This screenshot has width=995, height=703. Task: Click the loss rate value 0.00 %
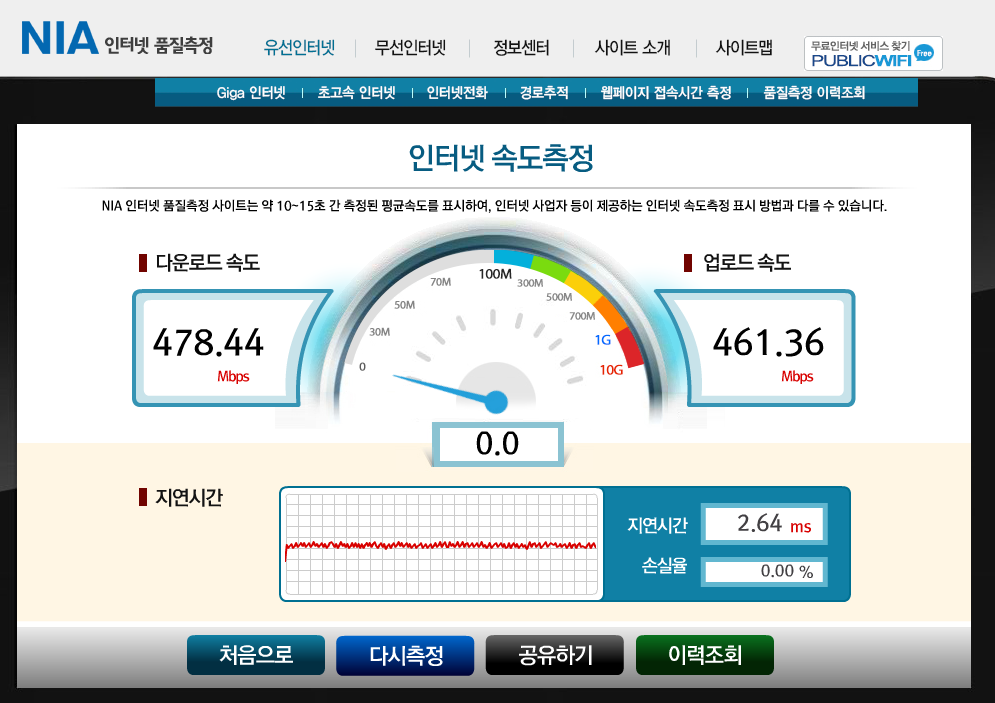(764, 571)
